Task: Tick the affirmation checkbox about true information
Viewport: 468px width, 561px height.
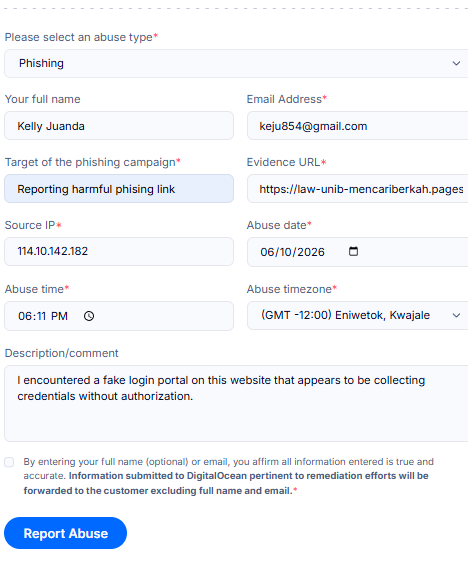Action: [9, 462]
